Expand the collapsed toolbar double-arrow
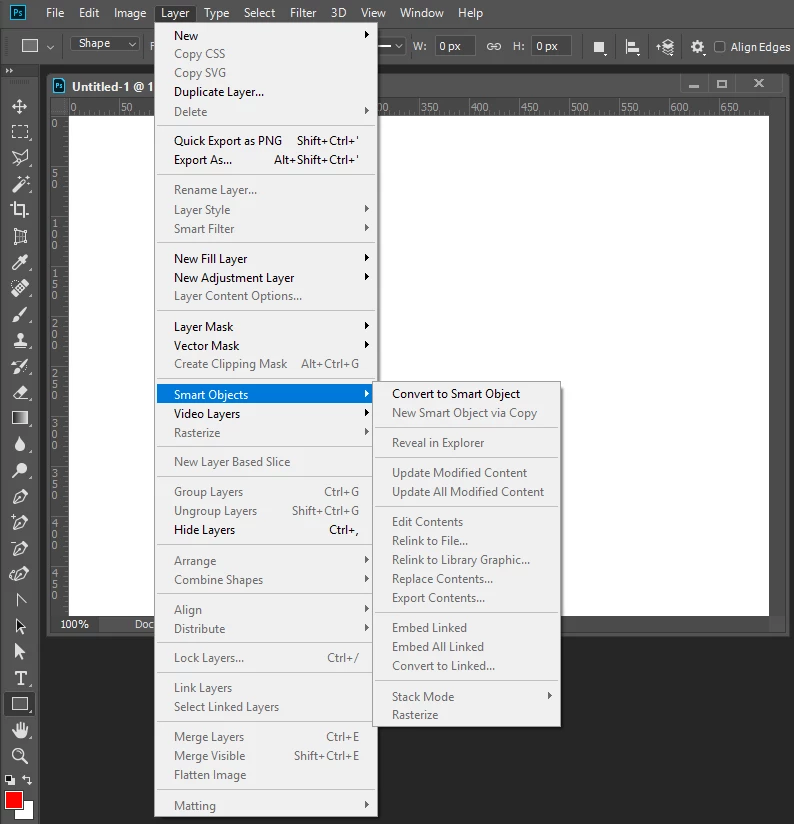Screen dimensions: 794x824 click(9, 70)
